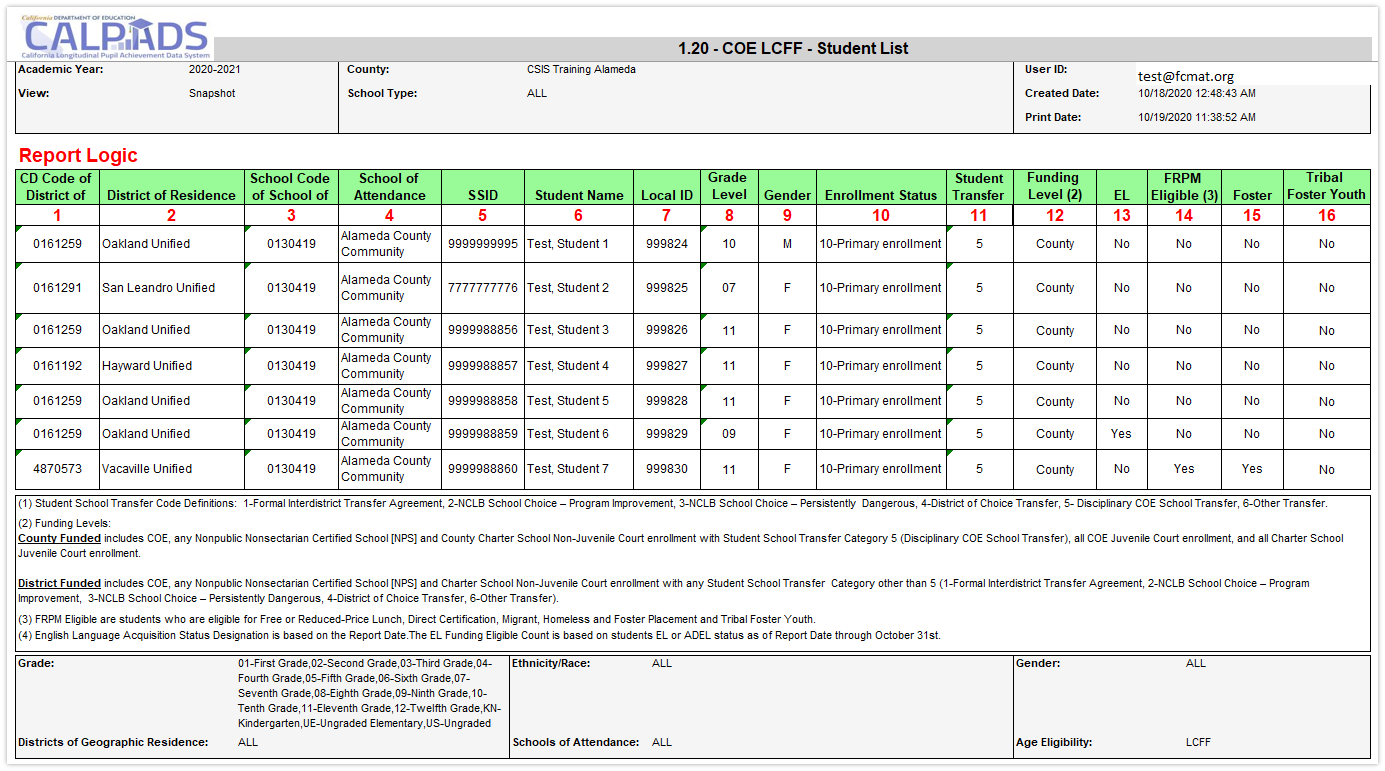Click student name 'Test, Student 7'
Viewport: 1385px width, 771px height.
[568, 469]
